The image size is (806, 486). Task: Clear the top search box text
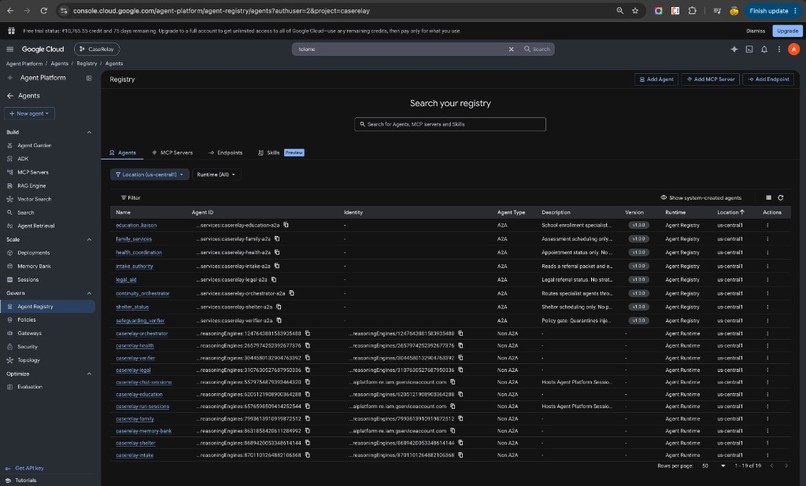click(511, 49)
